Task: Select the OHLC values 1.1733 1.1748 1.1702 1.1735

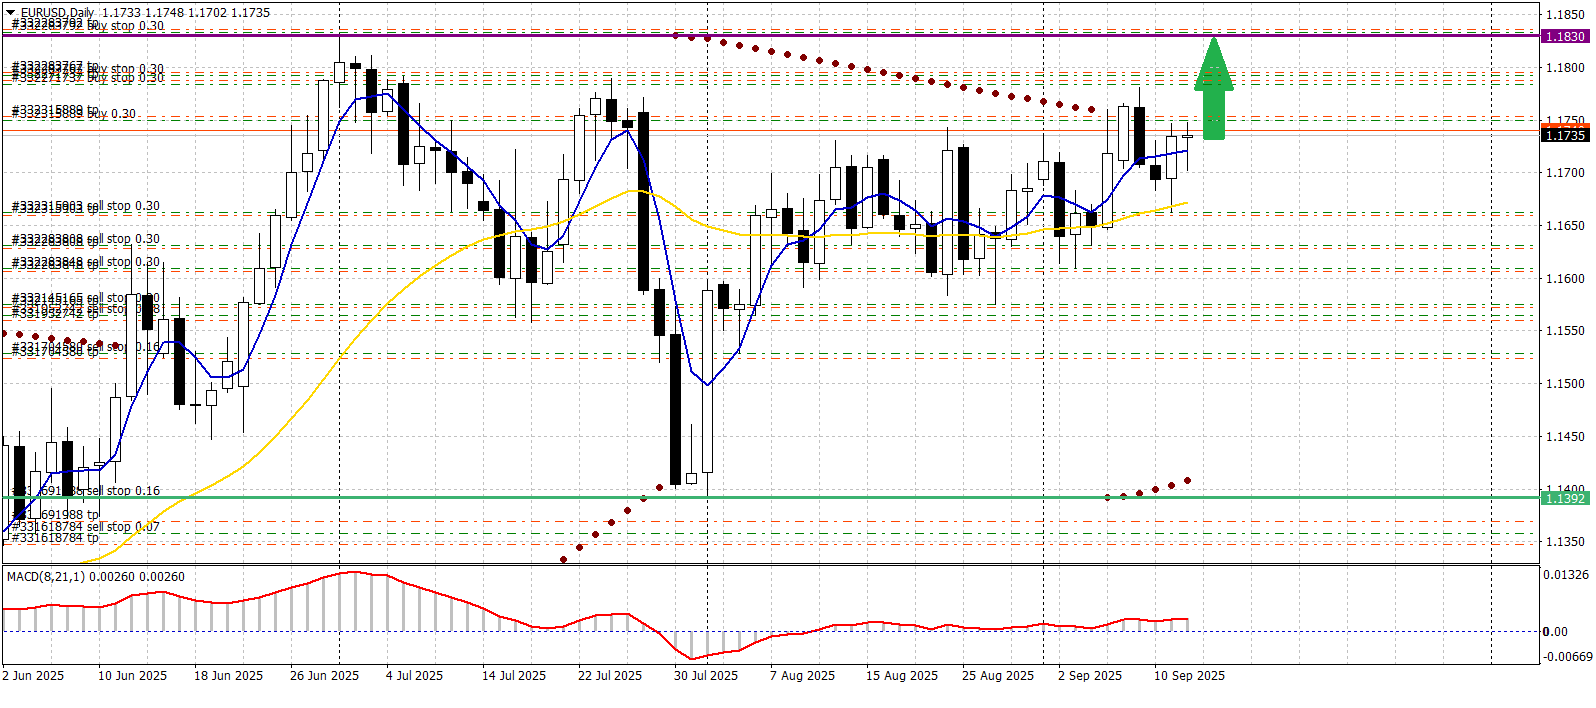Action: pos(186,13)
